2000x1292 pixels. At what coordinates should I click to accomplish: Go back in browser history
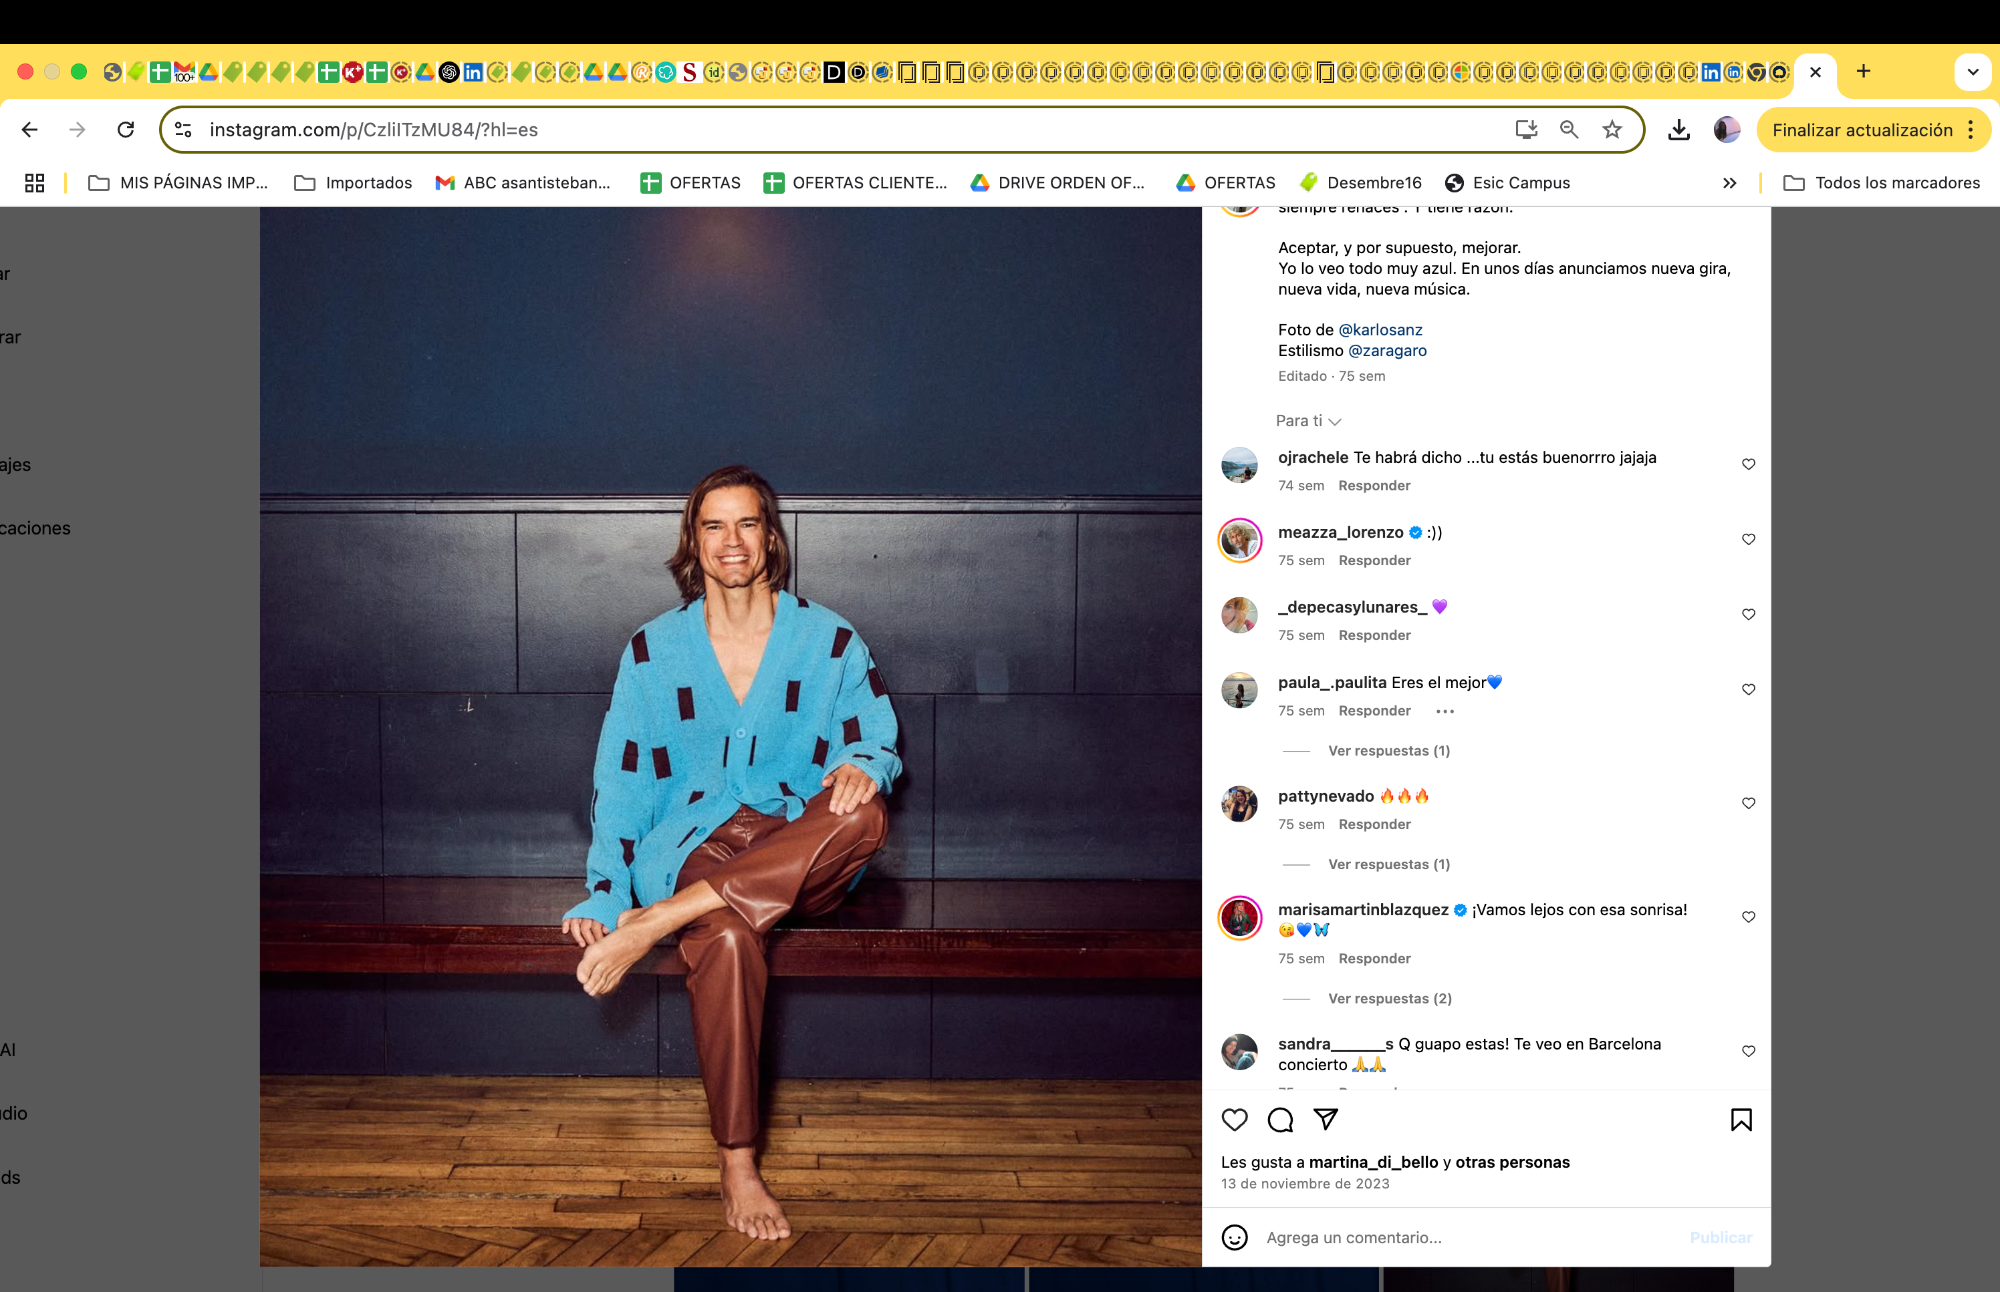(x=30, y=130)
